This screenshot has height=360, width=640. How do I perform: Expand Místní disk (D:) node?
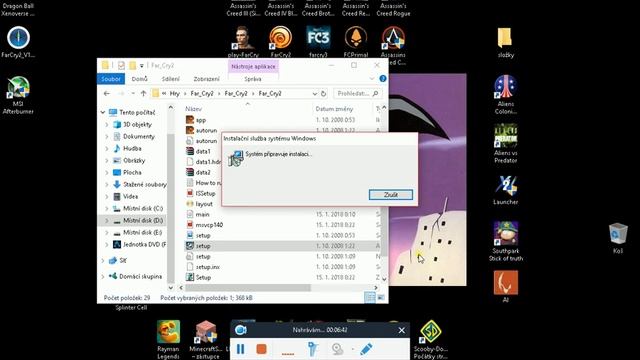[107, 220]
